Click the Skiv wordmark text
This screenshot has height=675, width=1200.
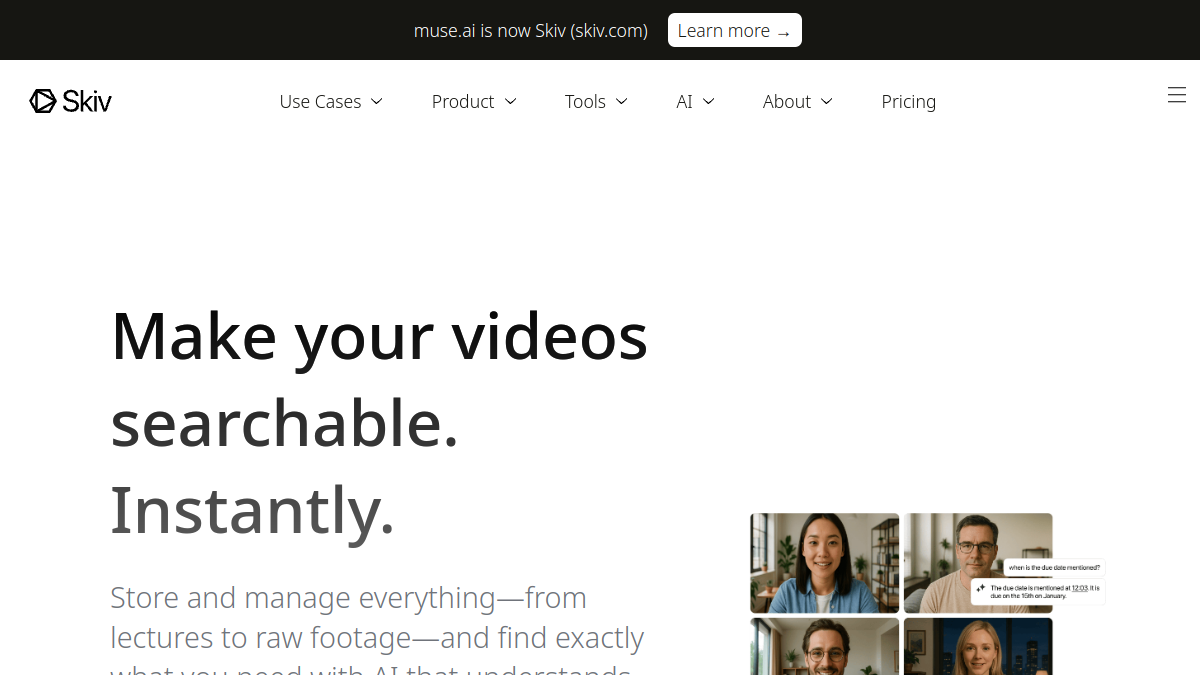click(x=87, y=101)
